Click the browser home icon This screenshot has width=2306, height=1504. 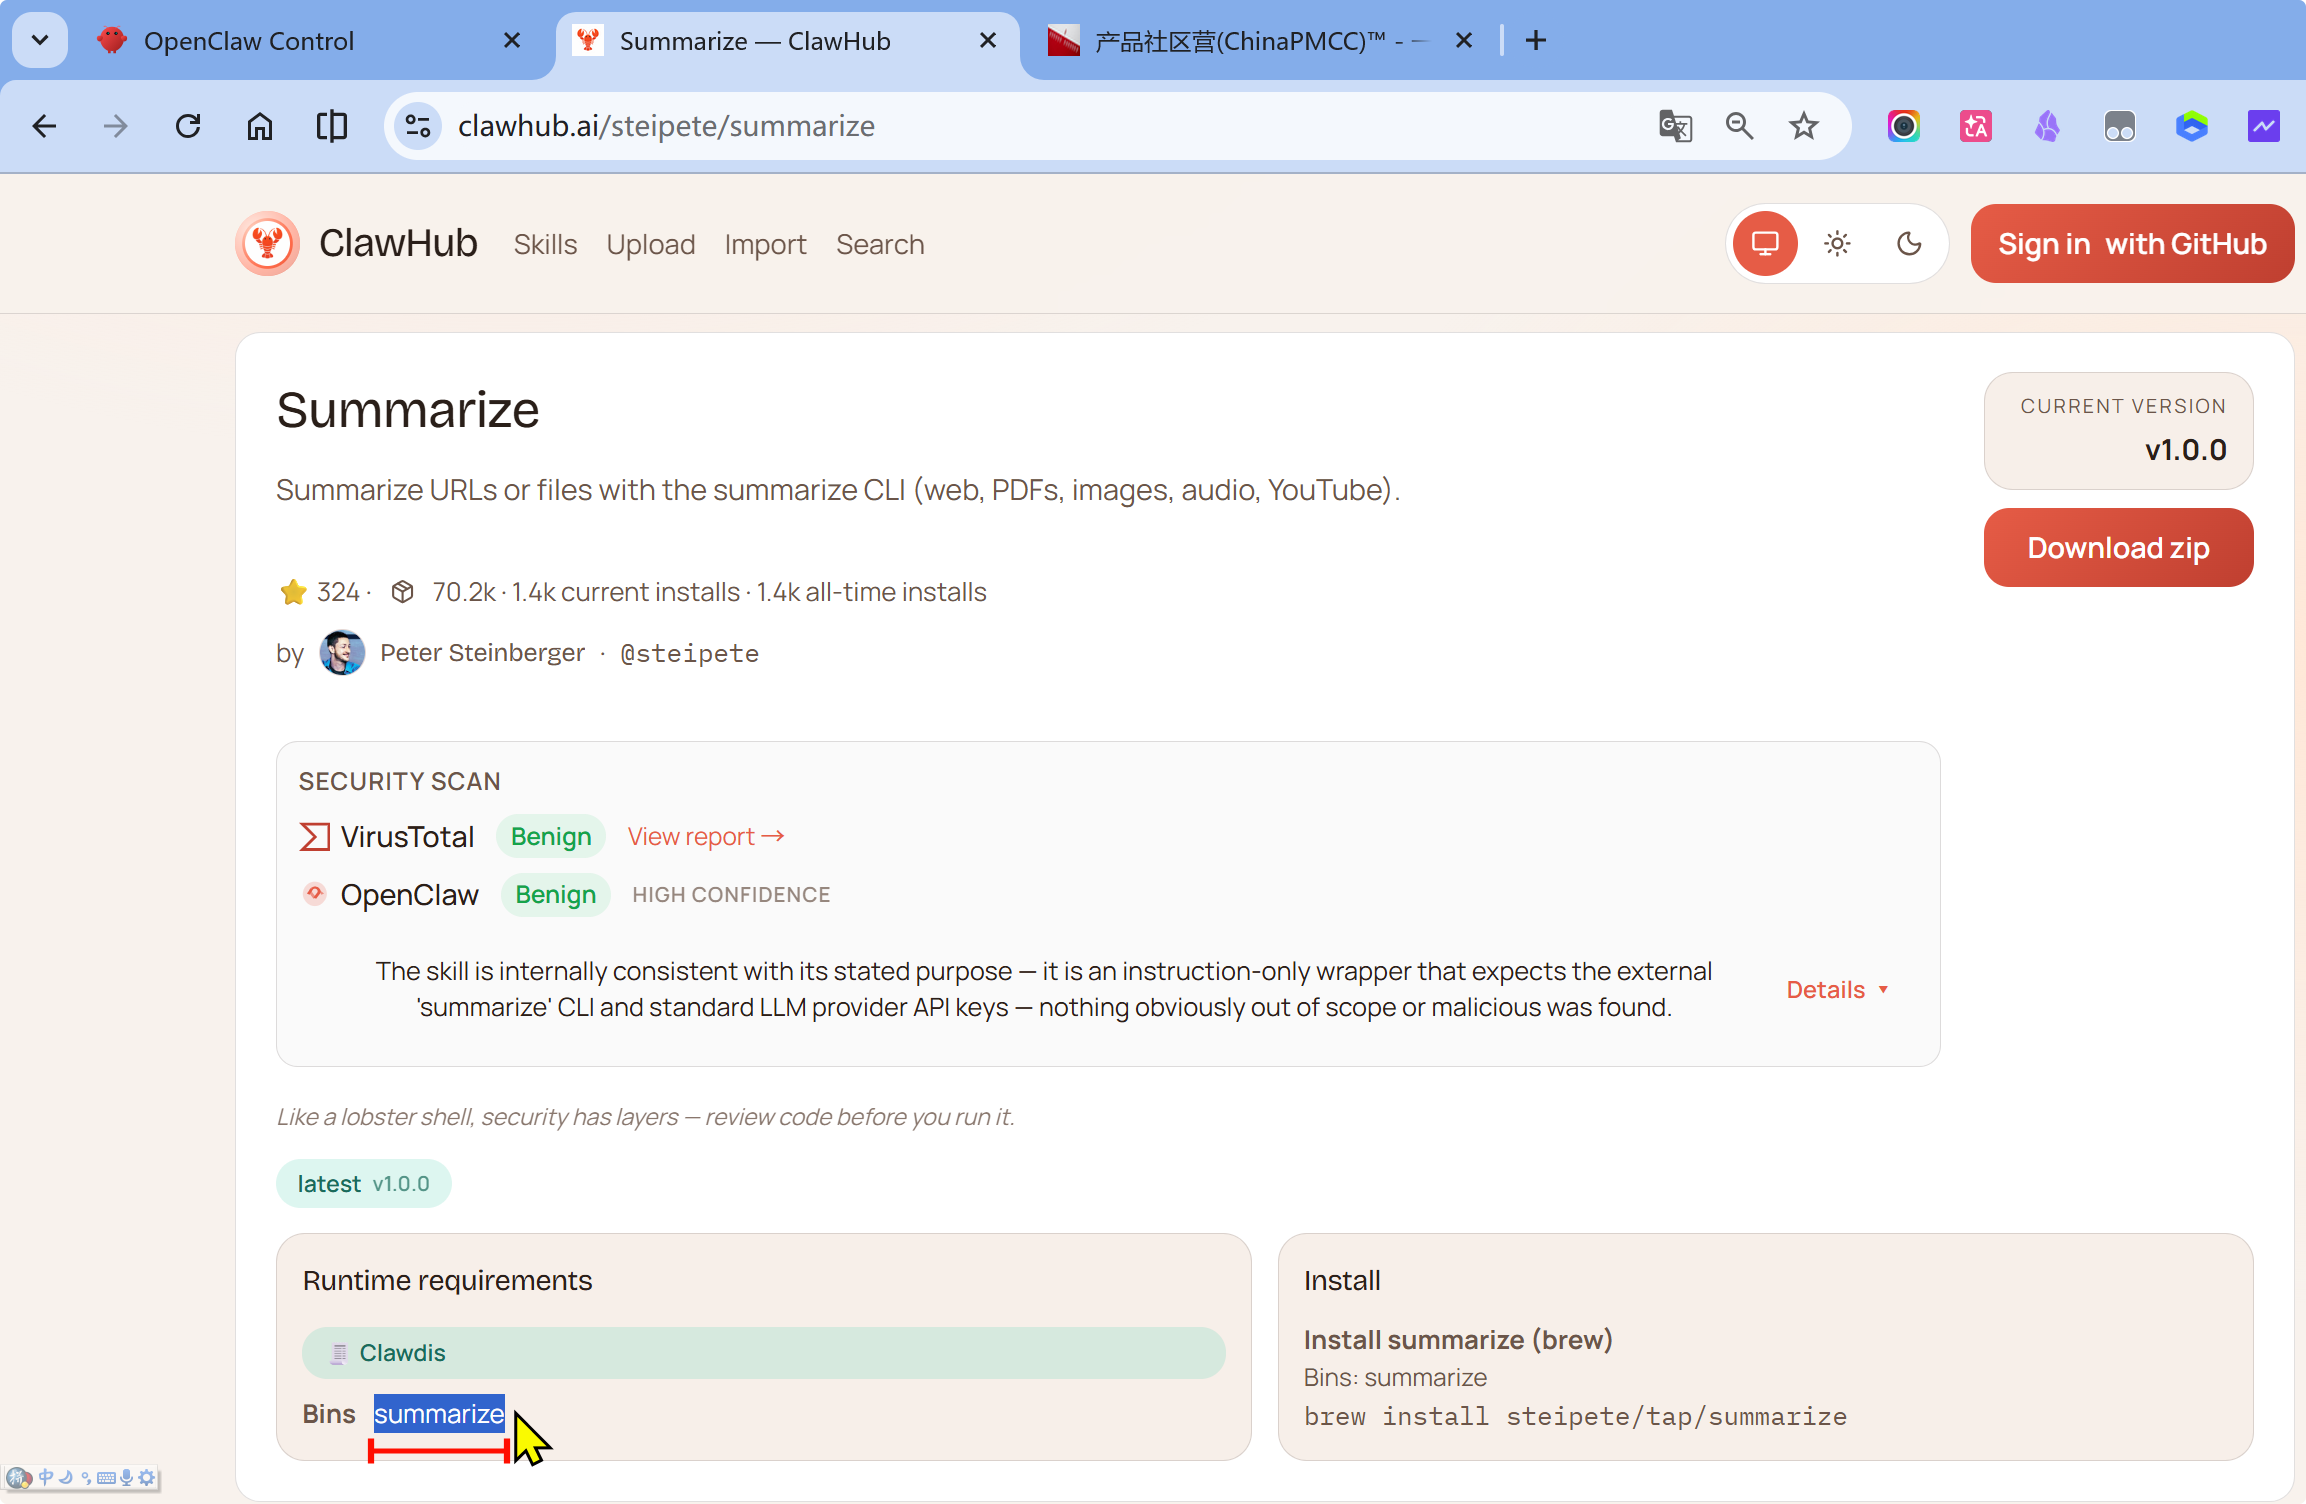coord(260,126)
